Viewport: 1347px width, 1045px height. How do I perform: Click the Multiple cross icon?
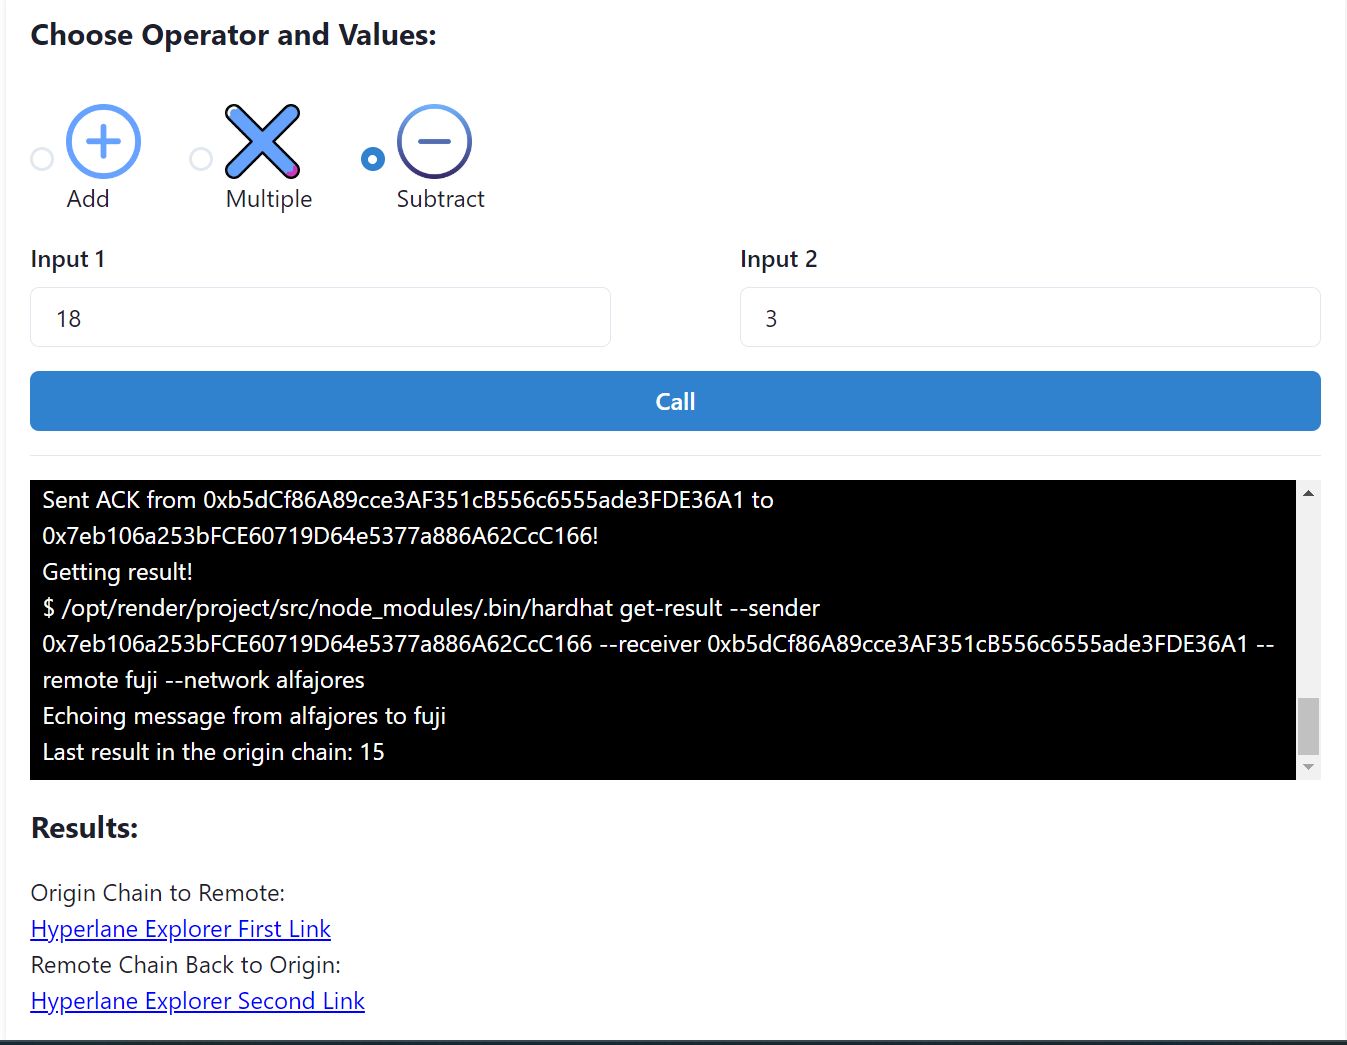(262, 141)
